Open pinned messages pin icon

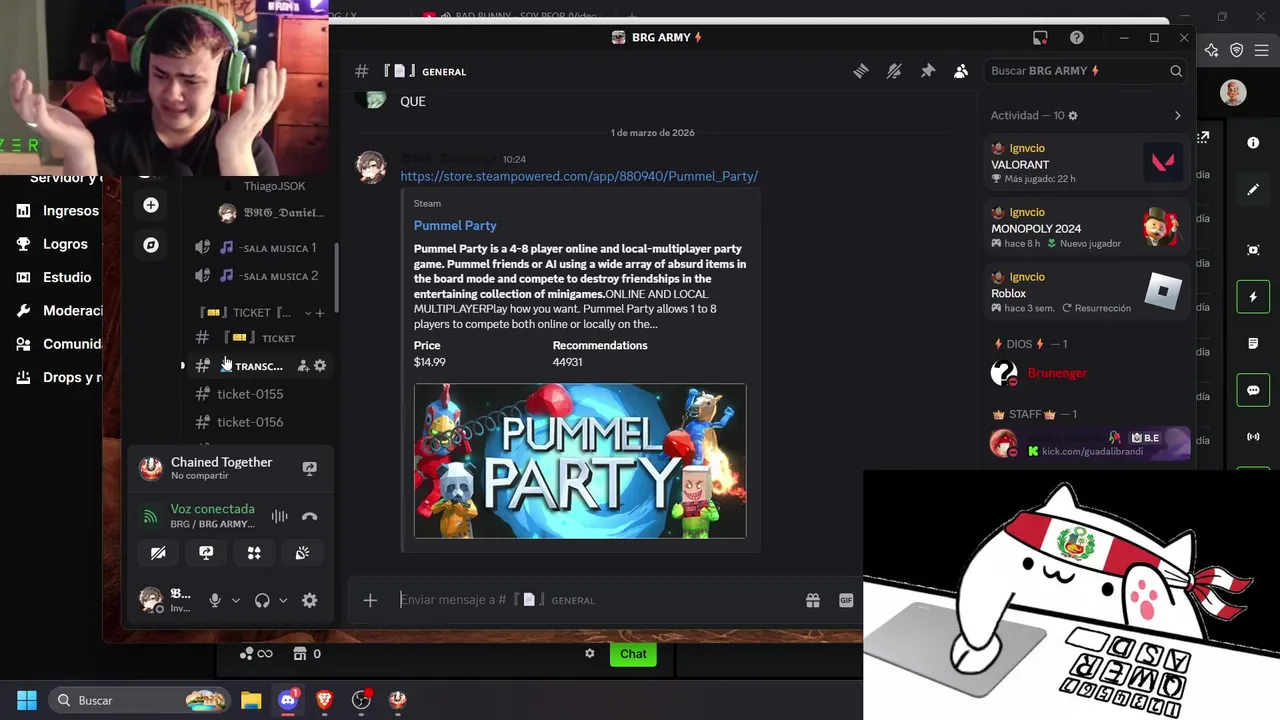click(928, 71)
